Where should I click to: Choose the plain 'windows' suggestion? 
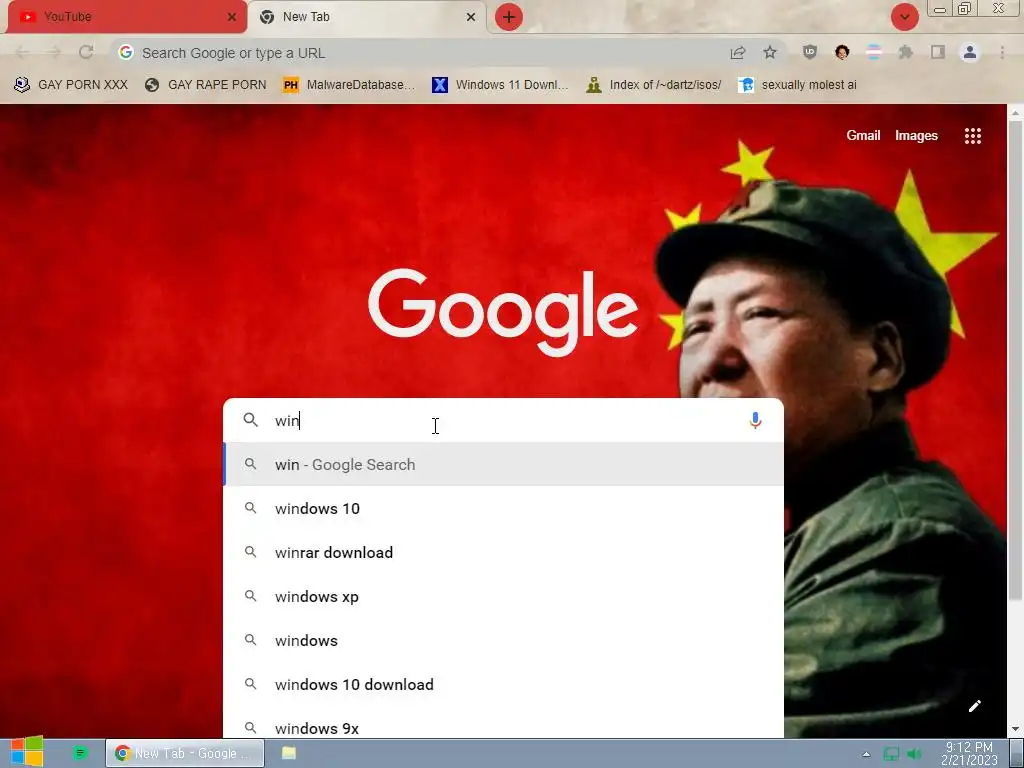pos(503,640)
